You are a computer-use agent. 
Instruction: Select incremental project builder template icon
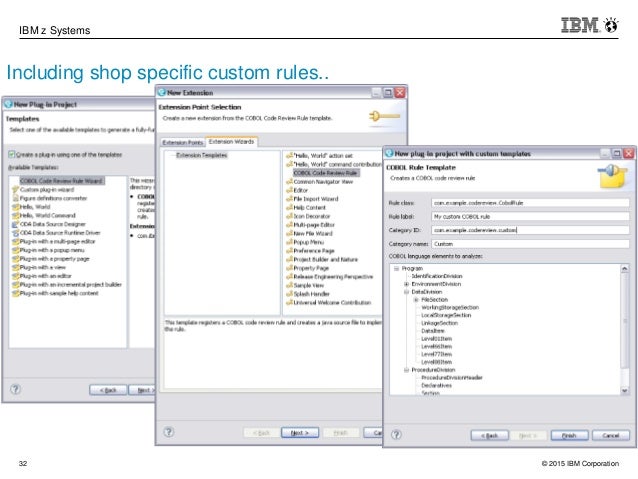coord(15,284)
